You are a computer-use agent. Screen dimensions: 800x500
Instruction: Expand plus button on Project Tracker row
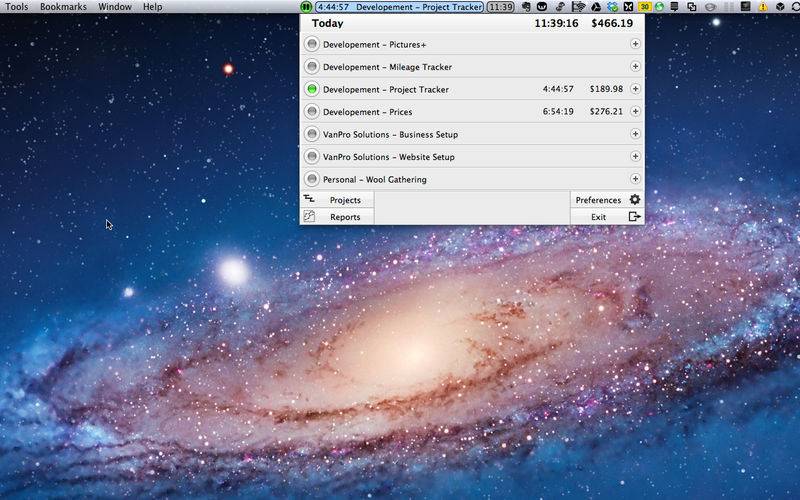tap(635, 89)
